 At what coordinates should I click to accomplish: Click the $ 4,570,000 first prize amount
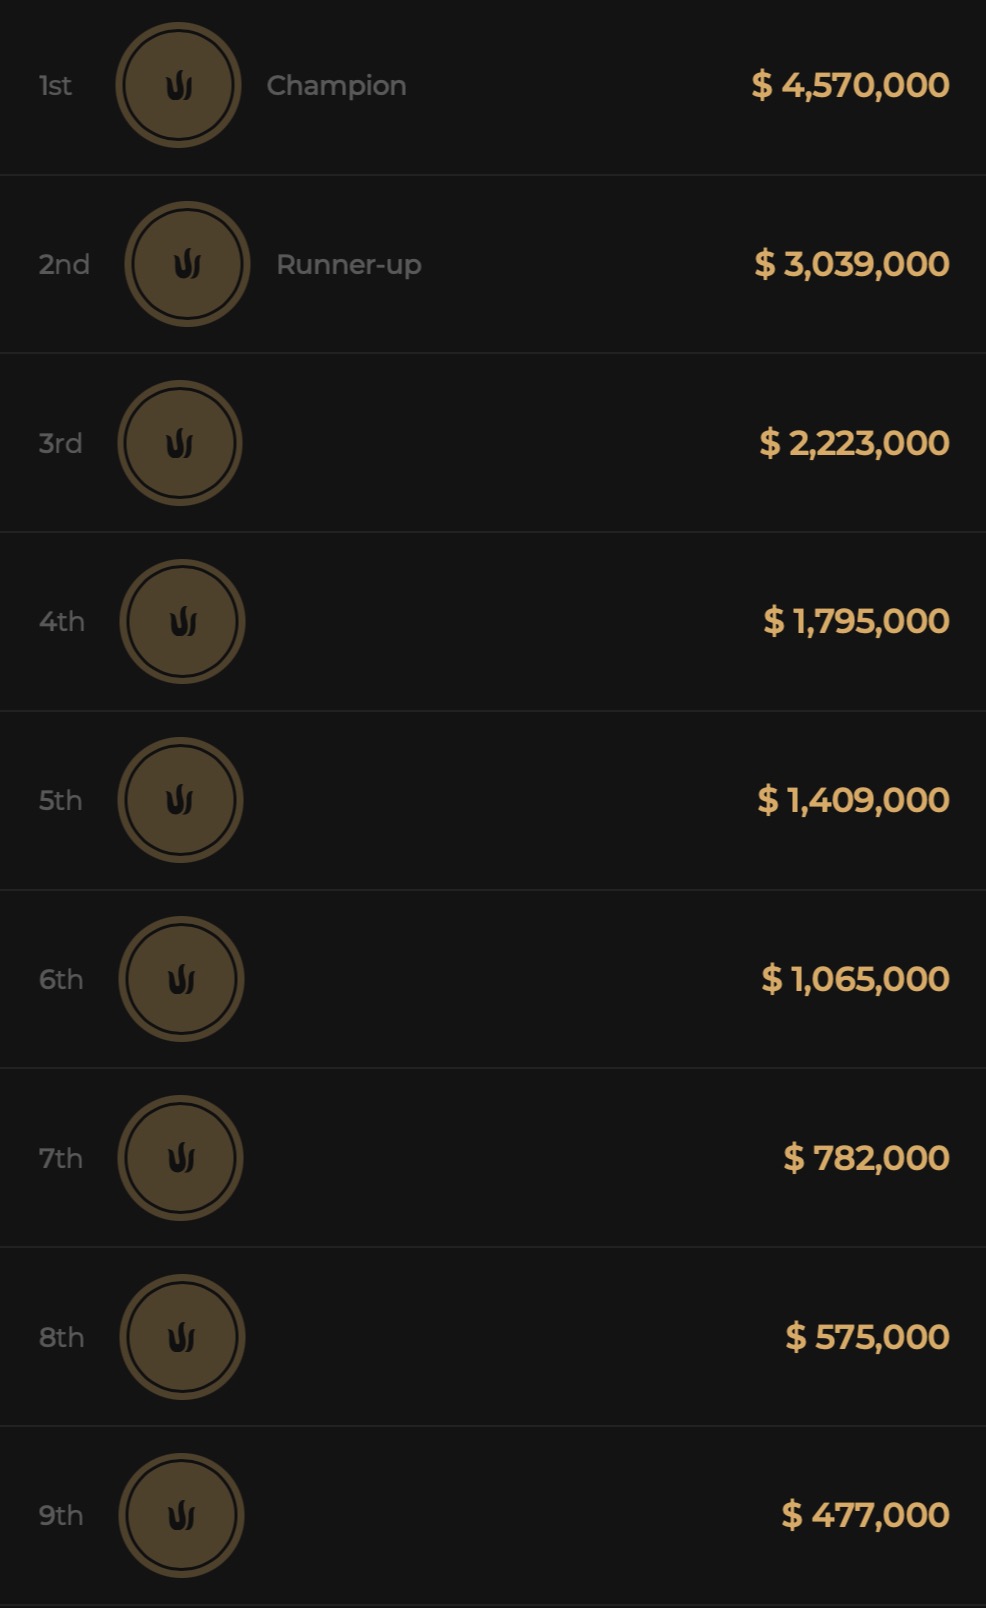pyautogui.click(x=850, y=85)
